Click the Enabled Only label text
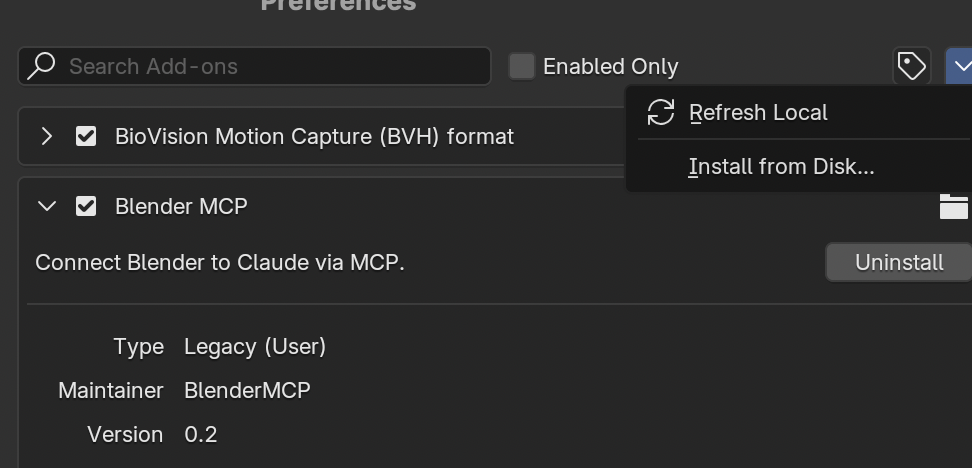Image resolution: width=972 pixels, height=468 pixels. coord(611,66)
